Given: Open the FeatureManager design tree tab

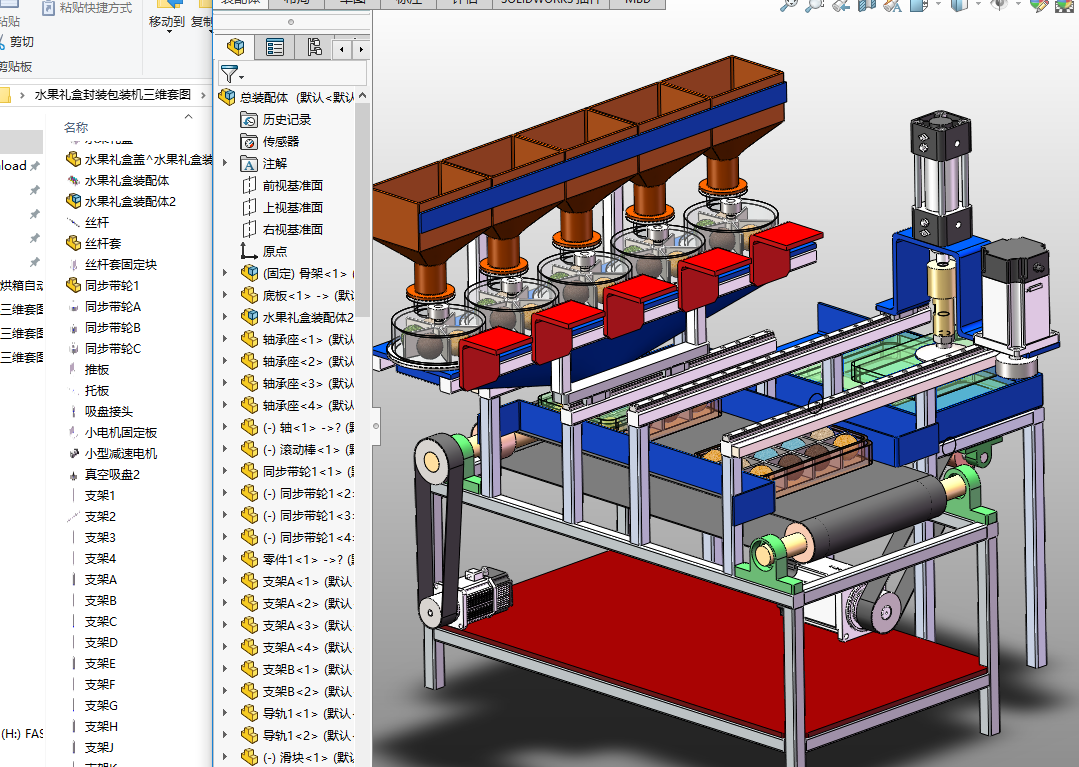Looking at the screenshot, I should pos(236,47).
